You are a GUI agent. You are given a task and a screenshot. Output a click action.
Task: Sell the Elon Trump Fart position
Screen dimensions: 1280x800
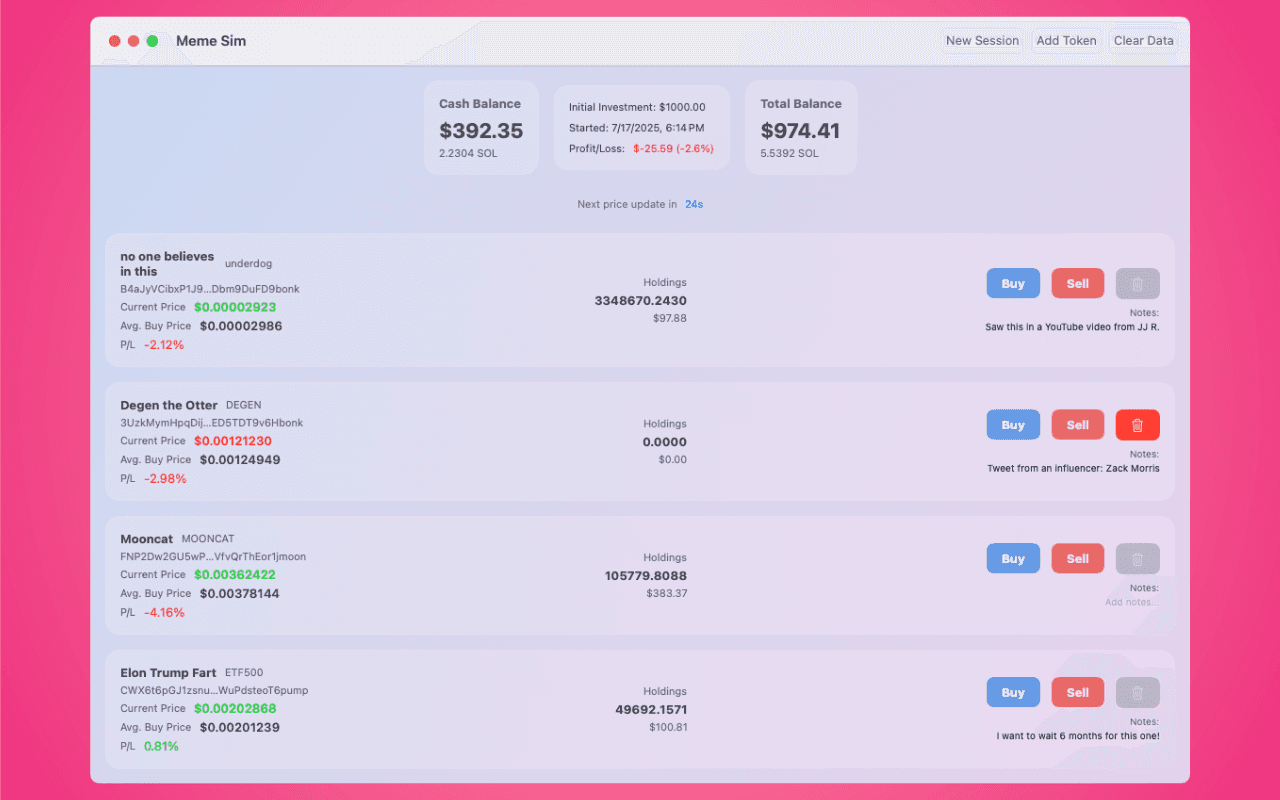coord(1077,692)
